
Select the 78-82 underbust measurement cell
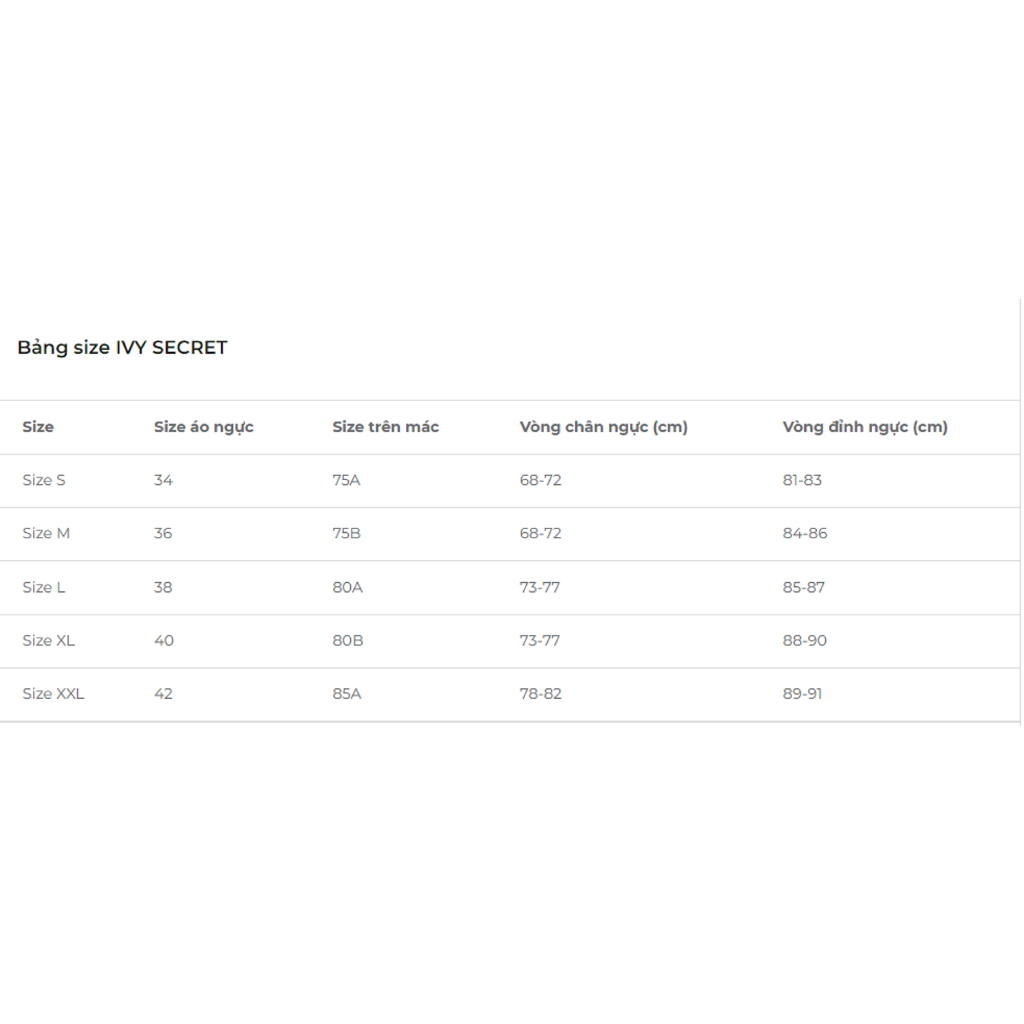point(541,693)
